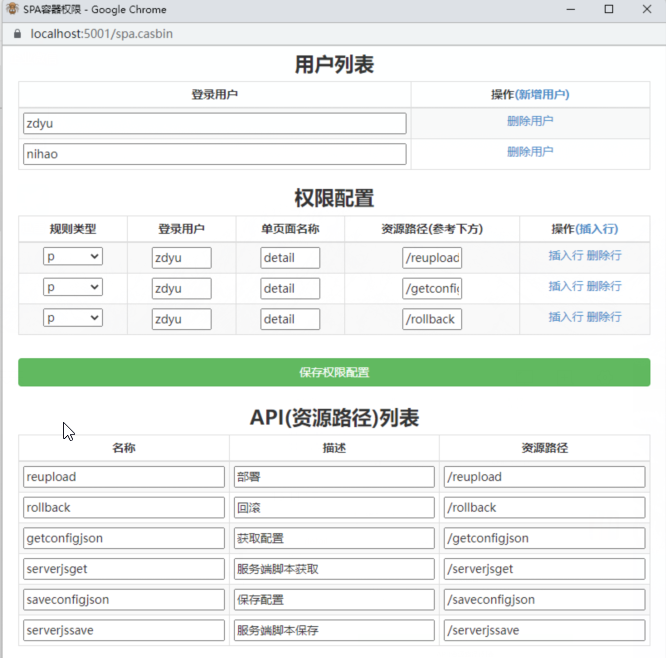This screenshot has width=666, height=658.
Task: Delete user zdyu via its 删除用户 link
Action: point(530,121)
